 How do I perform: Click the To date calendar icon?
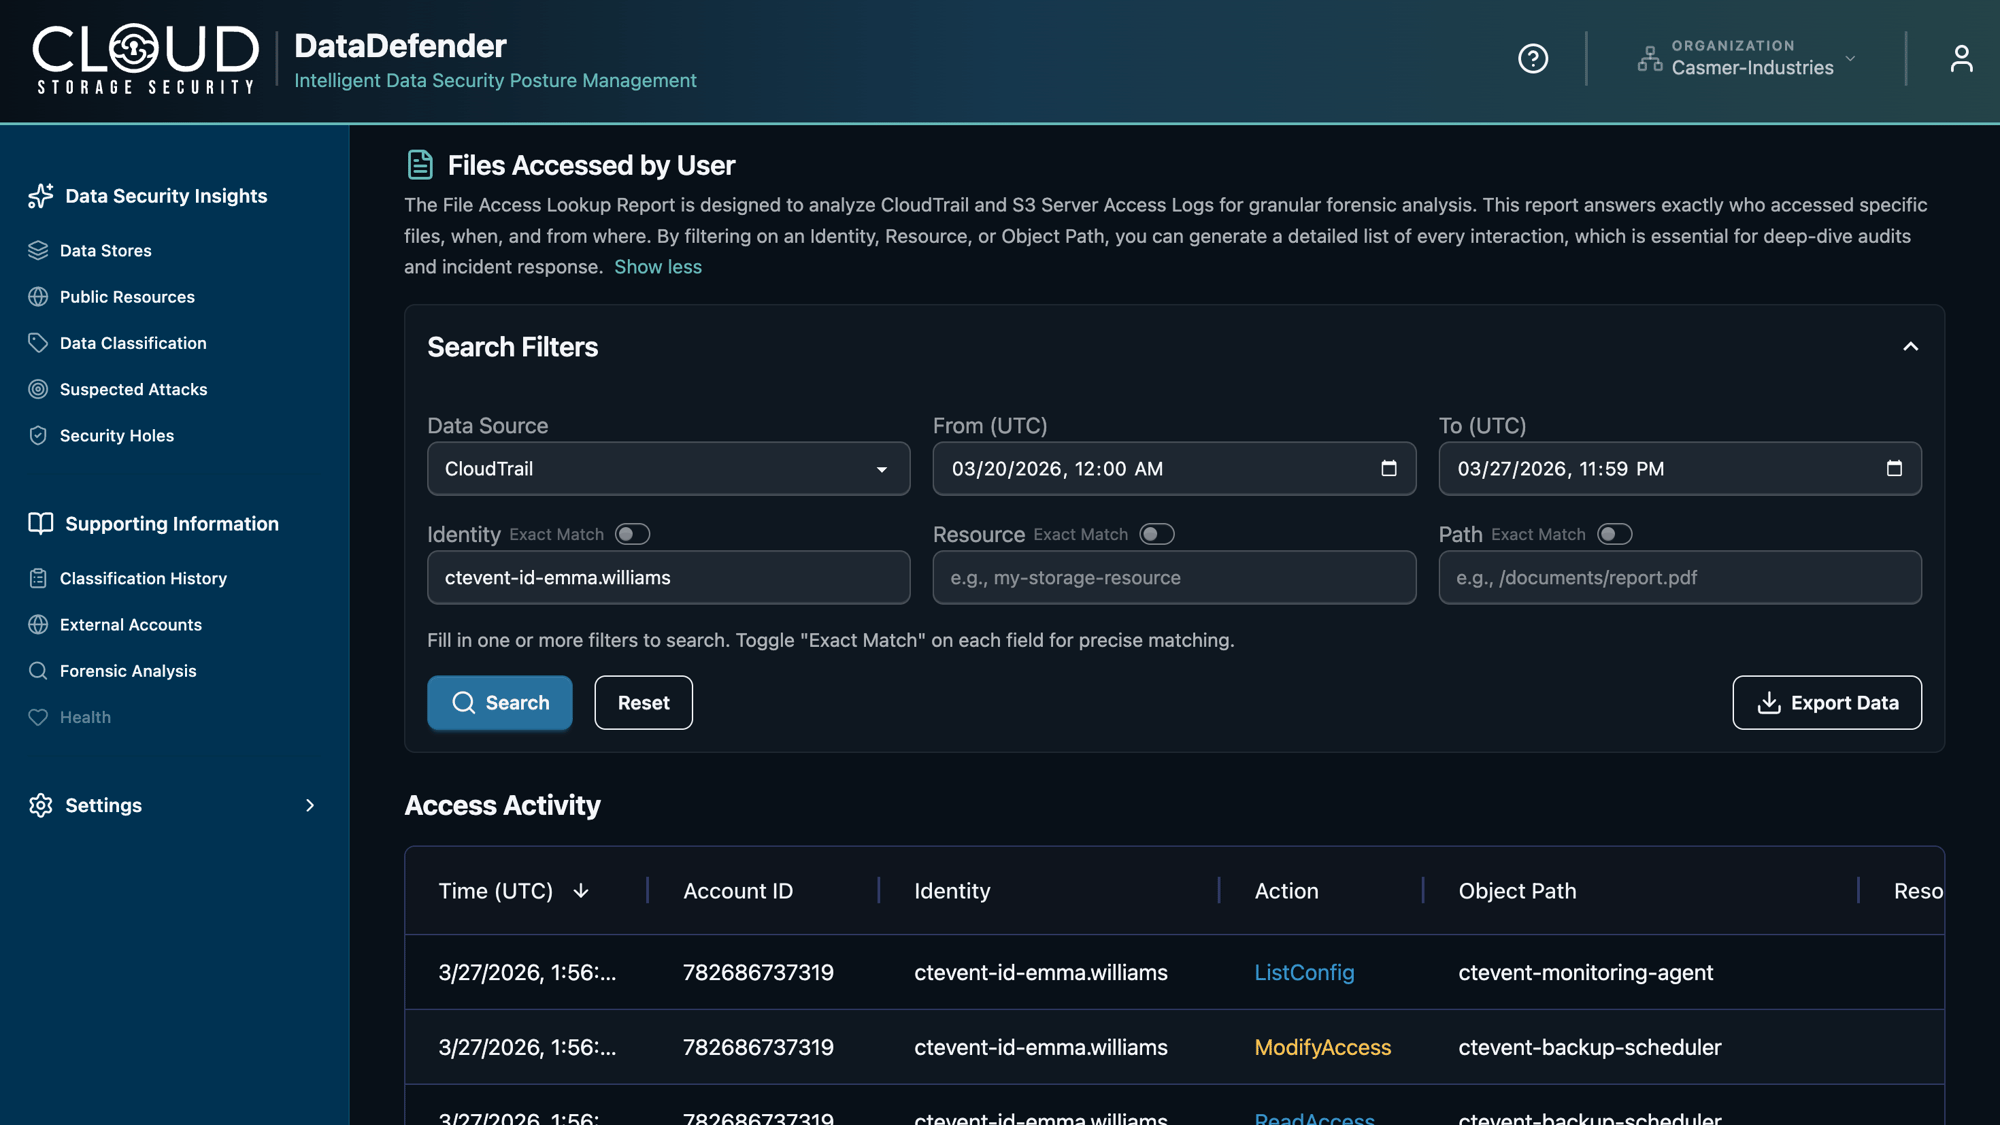click(1893, 469)
